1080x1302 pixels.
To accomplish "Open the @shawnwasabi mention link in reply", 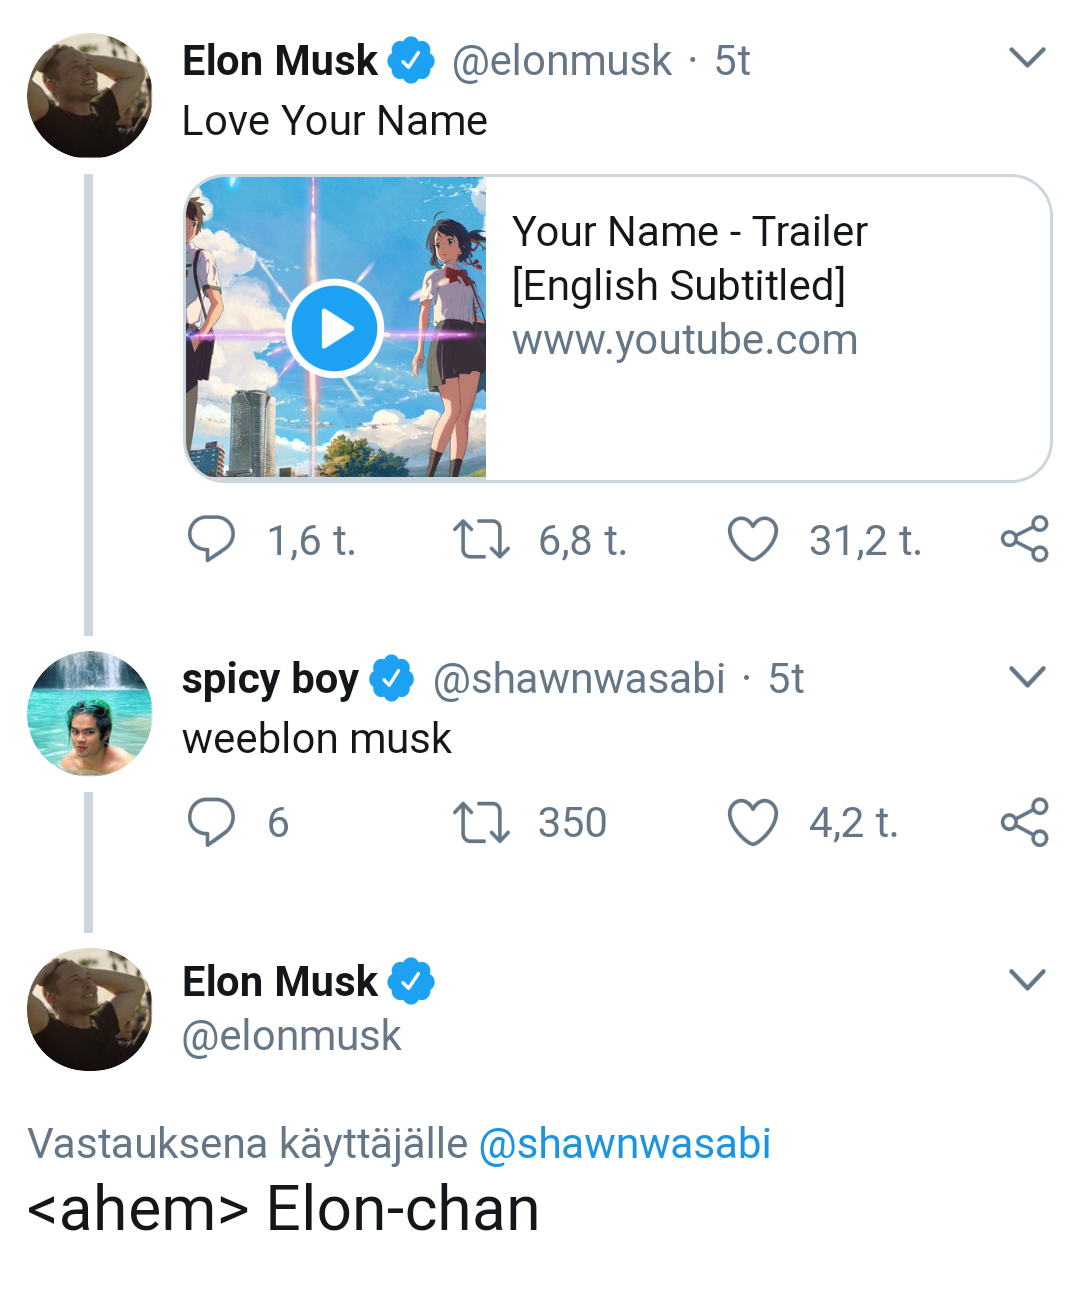I will [x=625, y=1143].
